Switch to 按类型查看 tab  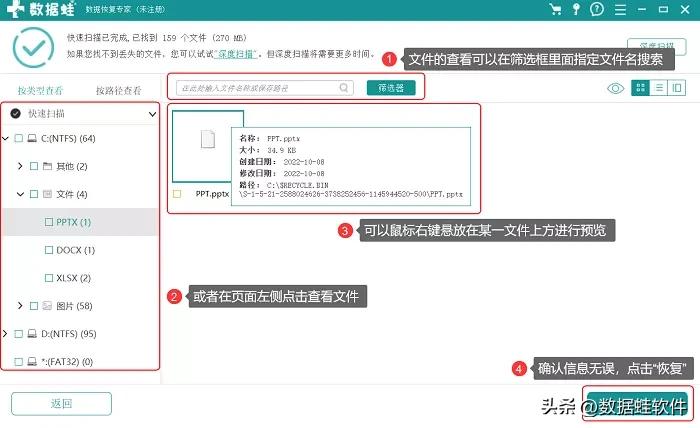[x=40, y=91]
